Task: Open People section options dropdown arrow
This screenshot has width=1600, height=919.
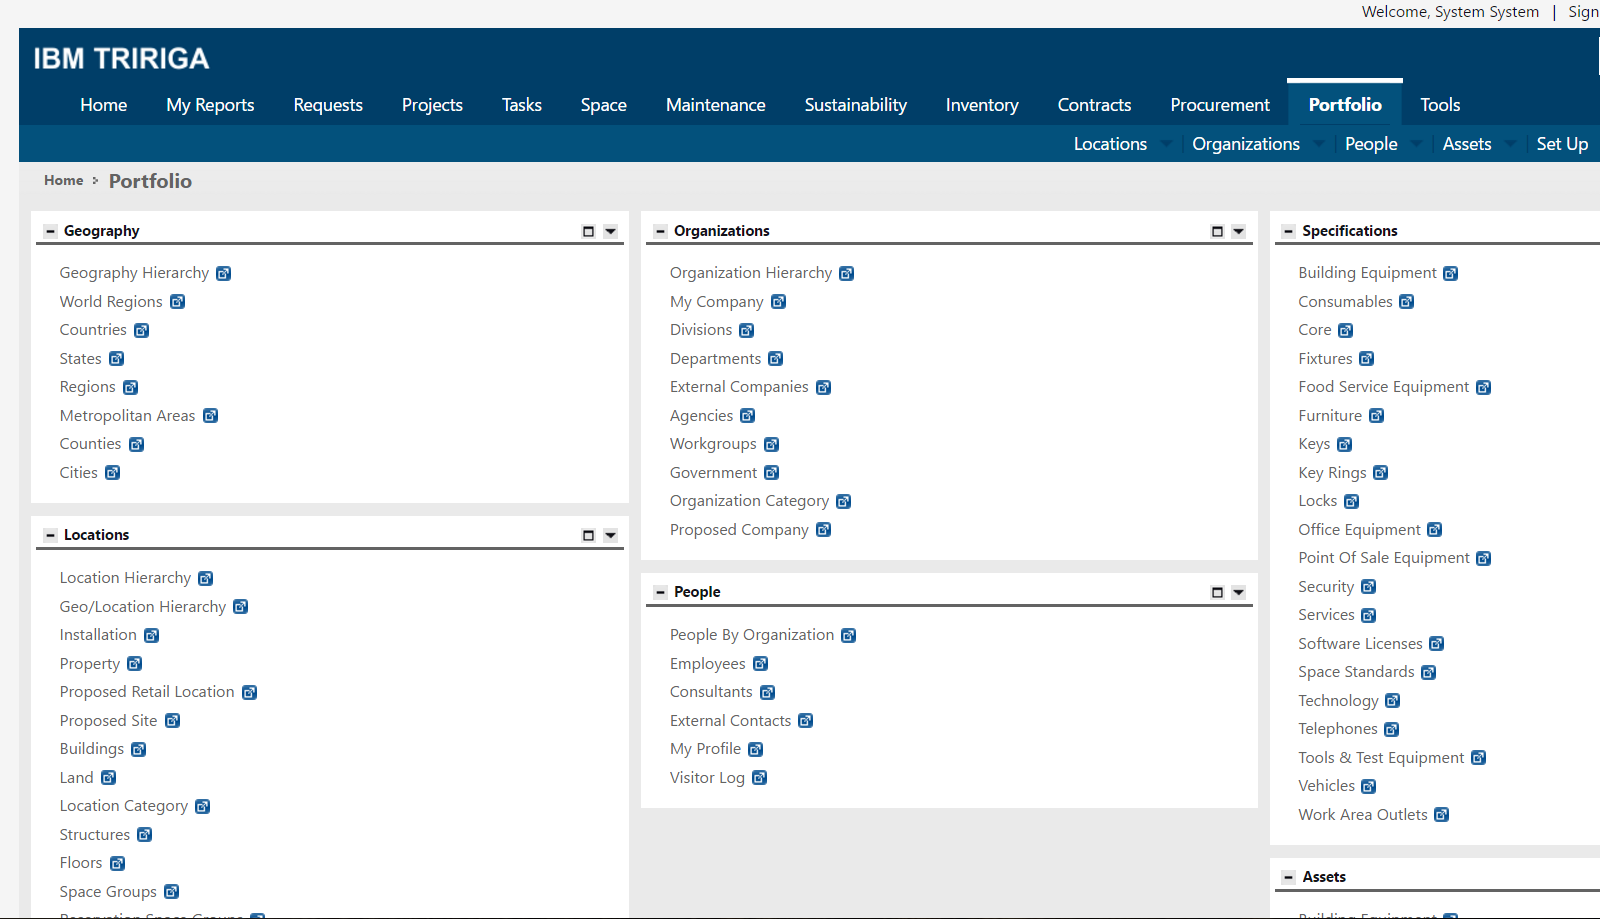Action: 1238,592
